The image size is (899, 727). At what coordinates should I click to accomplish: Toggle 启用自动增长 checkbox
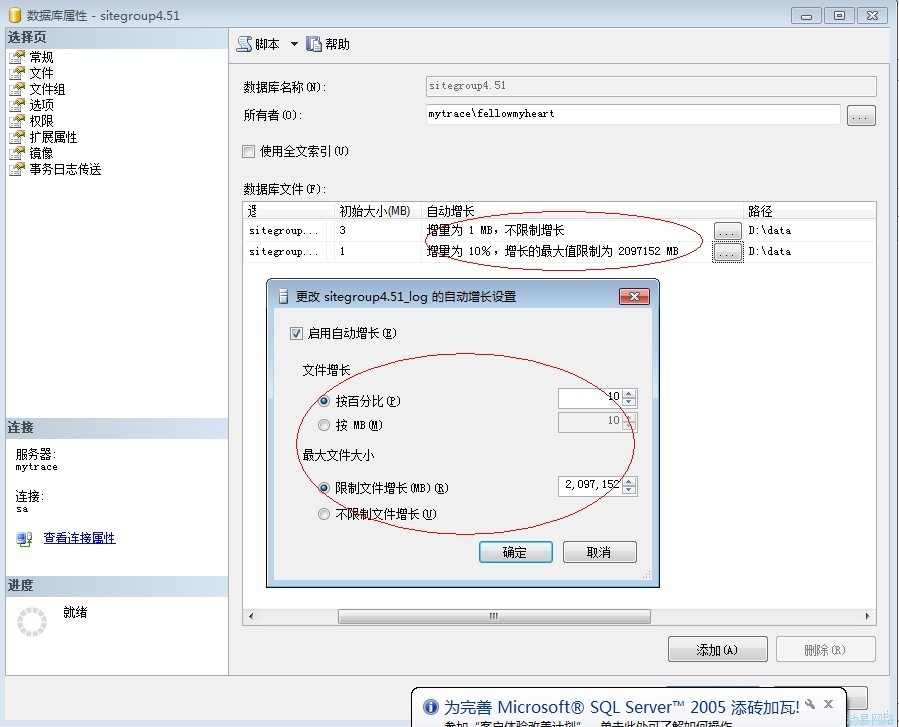point(296,333)
